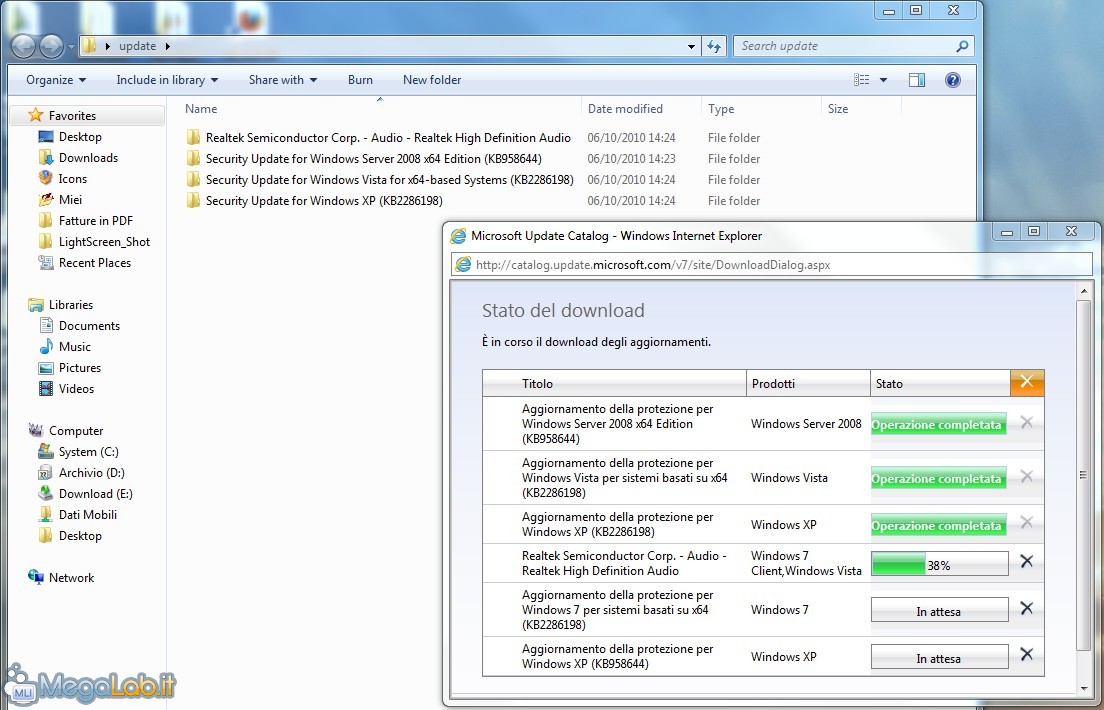Click scrollbar down arrow in download dialog
This screenshot has height=710, width=1104.
click(1083, 687)
